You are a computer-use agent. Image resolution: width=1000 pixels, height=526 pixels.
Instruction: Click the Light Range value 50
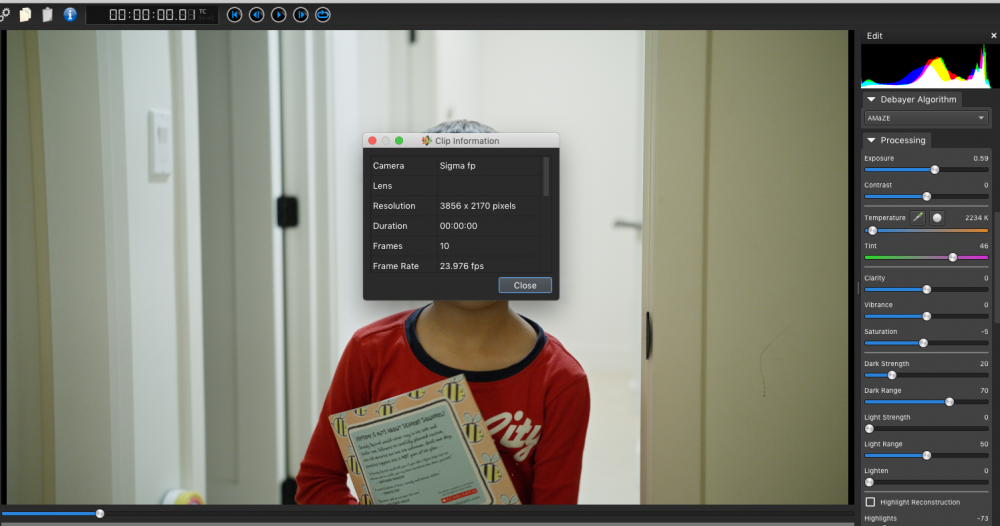tap(984, 444)
